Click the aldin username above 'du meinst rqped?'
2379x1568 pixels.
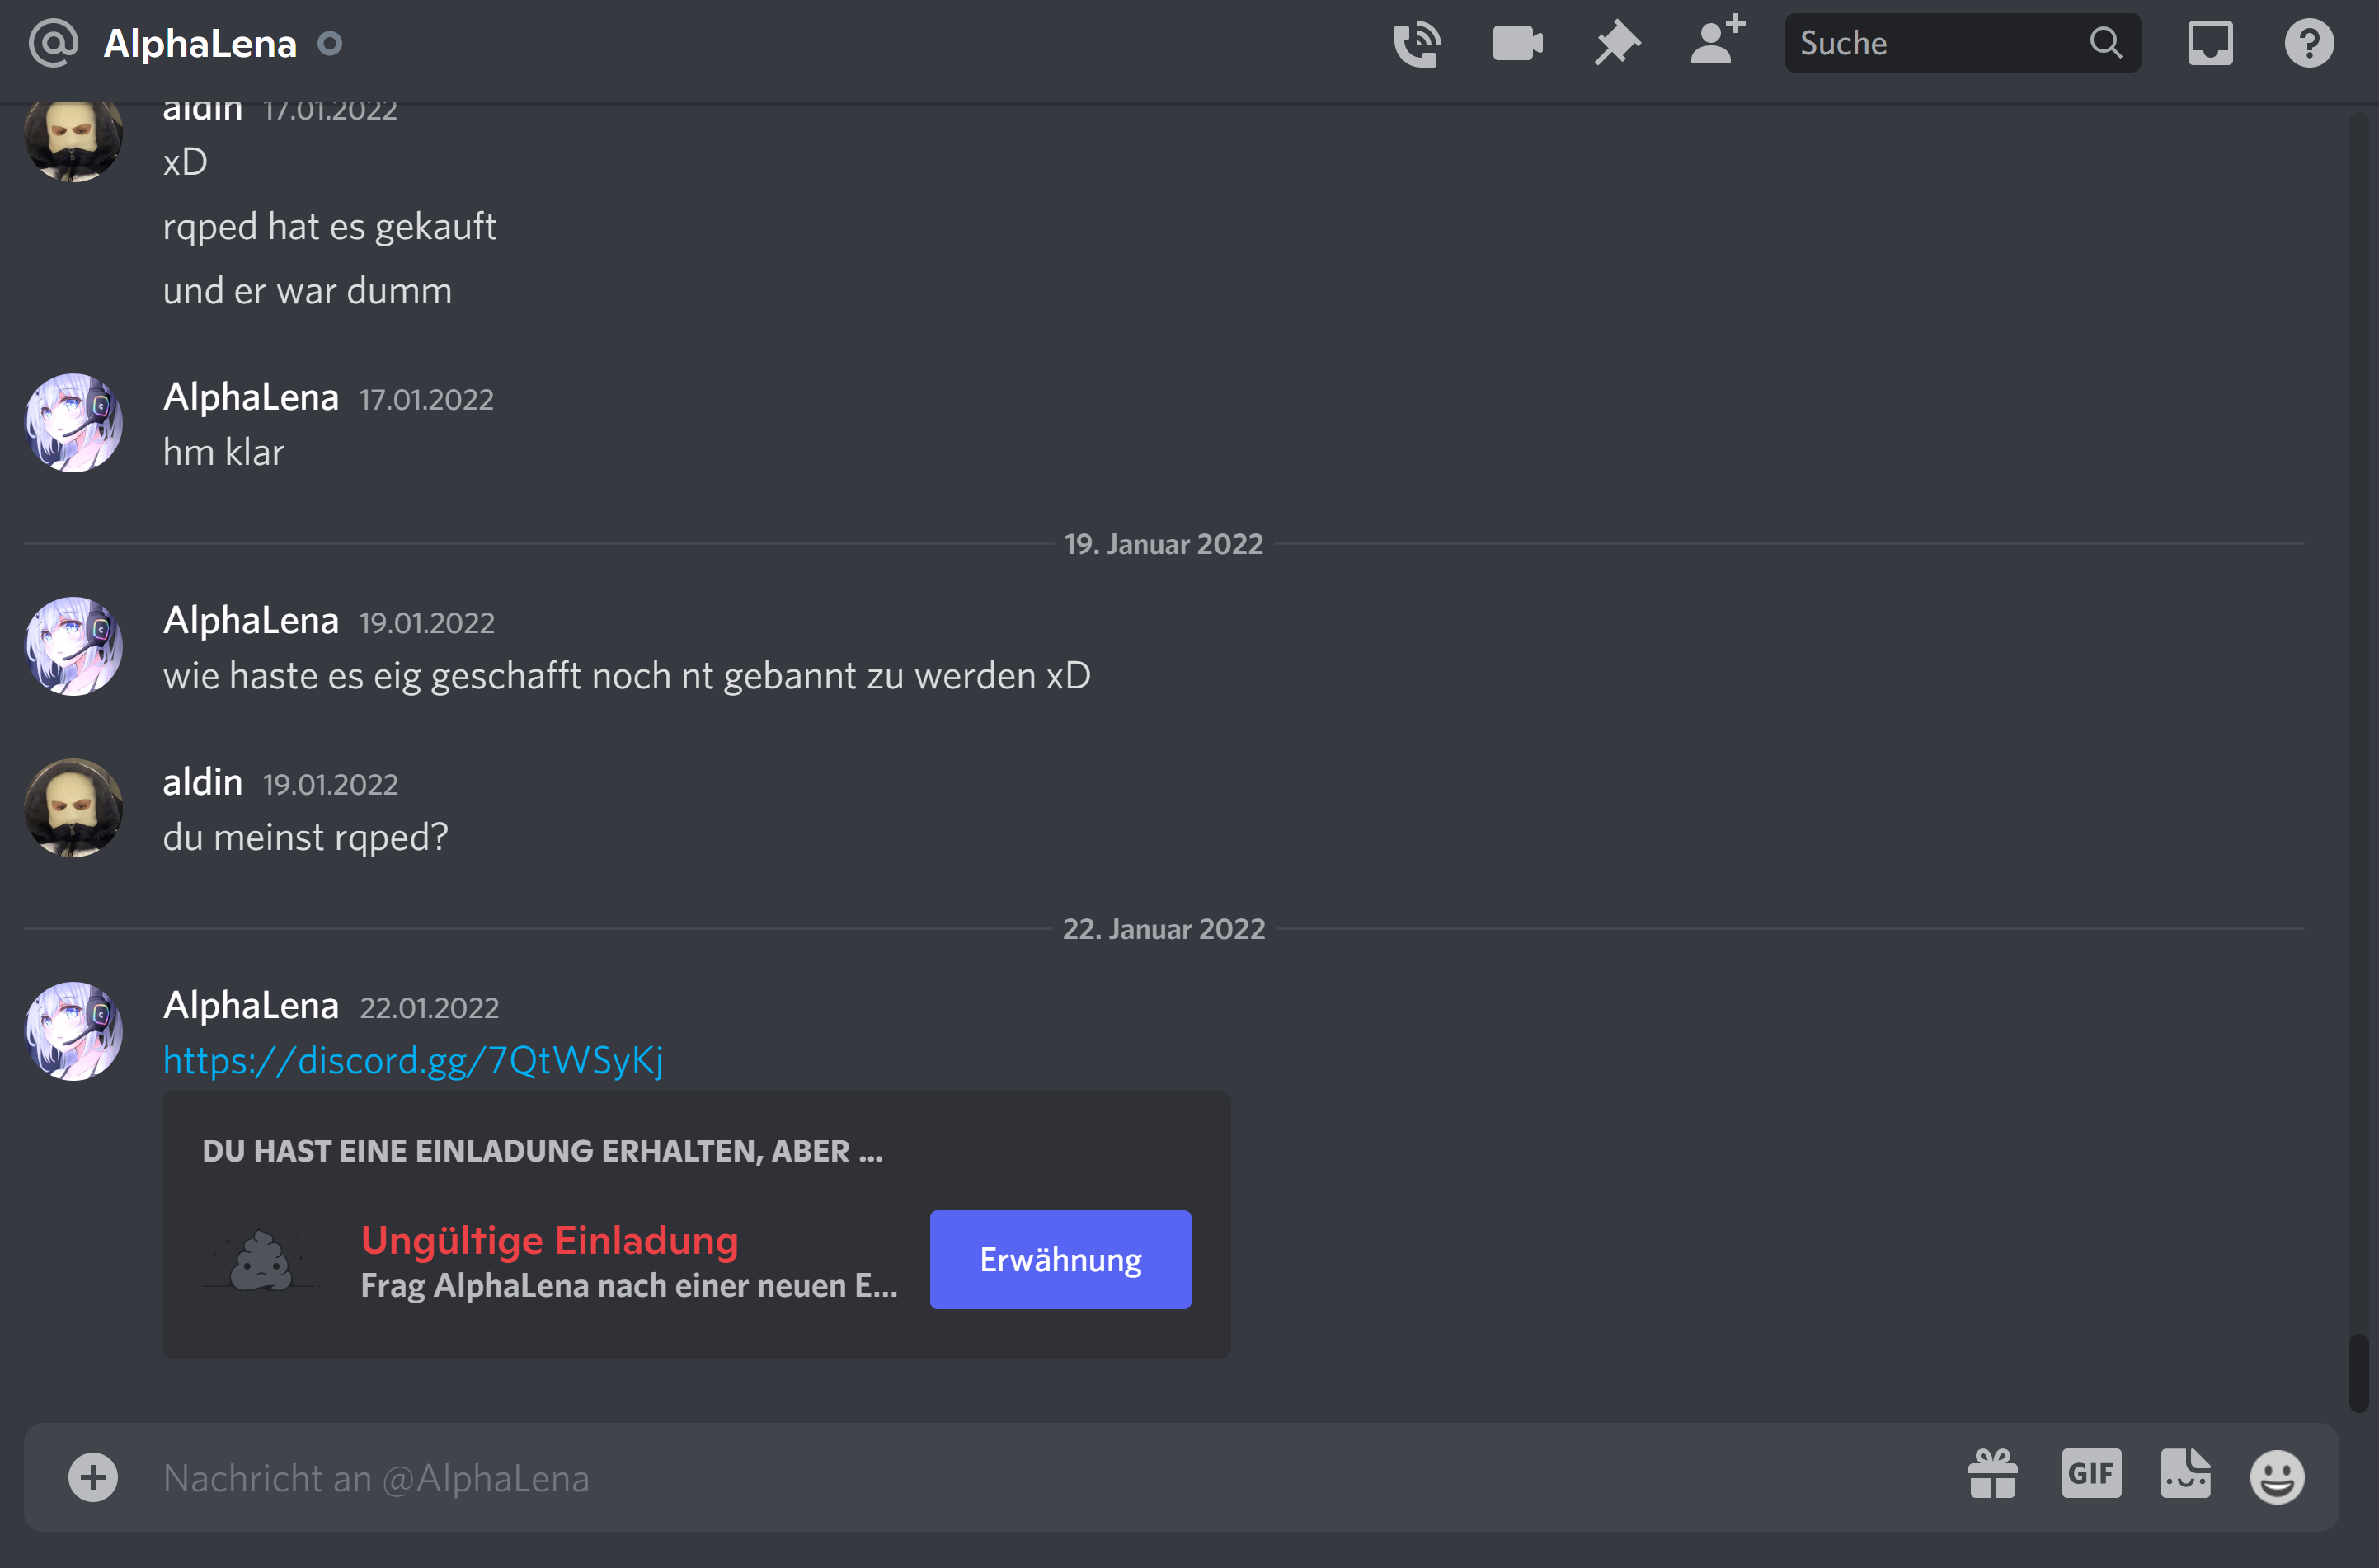tap(203, 781)
